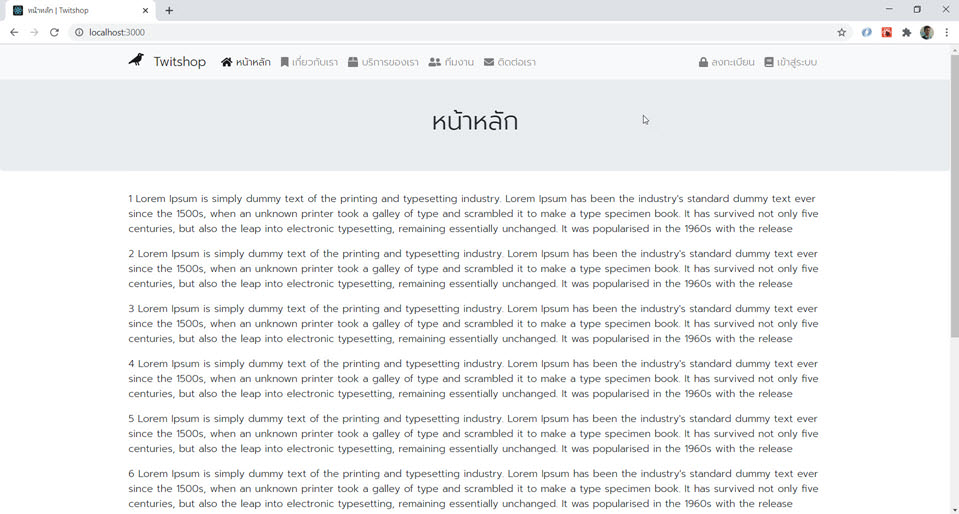Click the browser back arrow
This screenshot has height=514, width=959.
(14, 32)
